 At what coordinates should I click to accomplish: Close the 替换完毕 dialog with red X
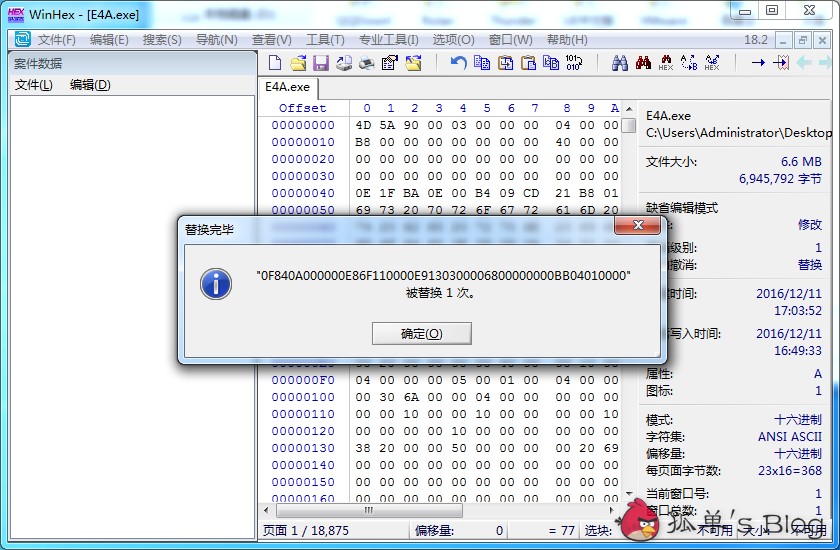point(638,225)
